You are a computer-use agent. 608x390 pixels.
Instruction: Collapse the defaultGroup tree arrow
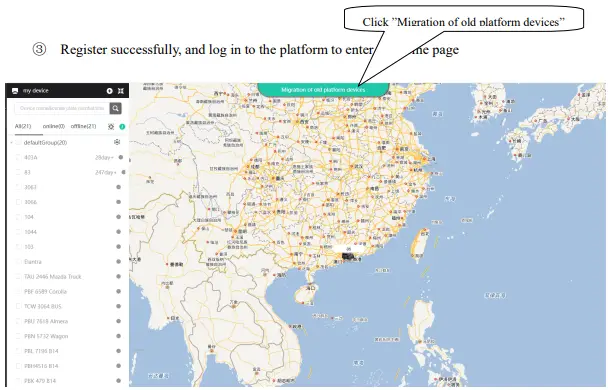click(11, 143)
